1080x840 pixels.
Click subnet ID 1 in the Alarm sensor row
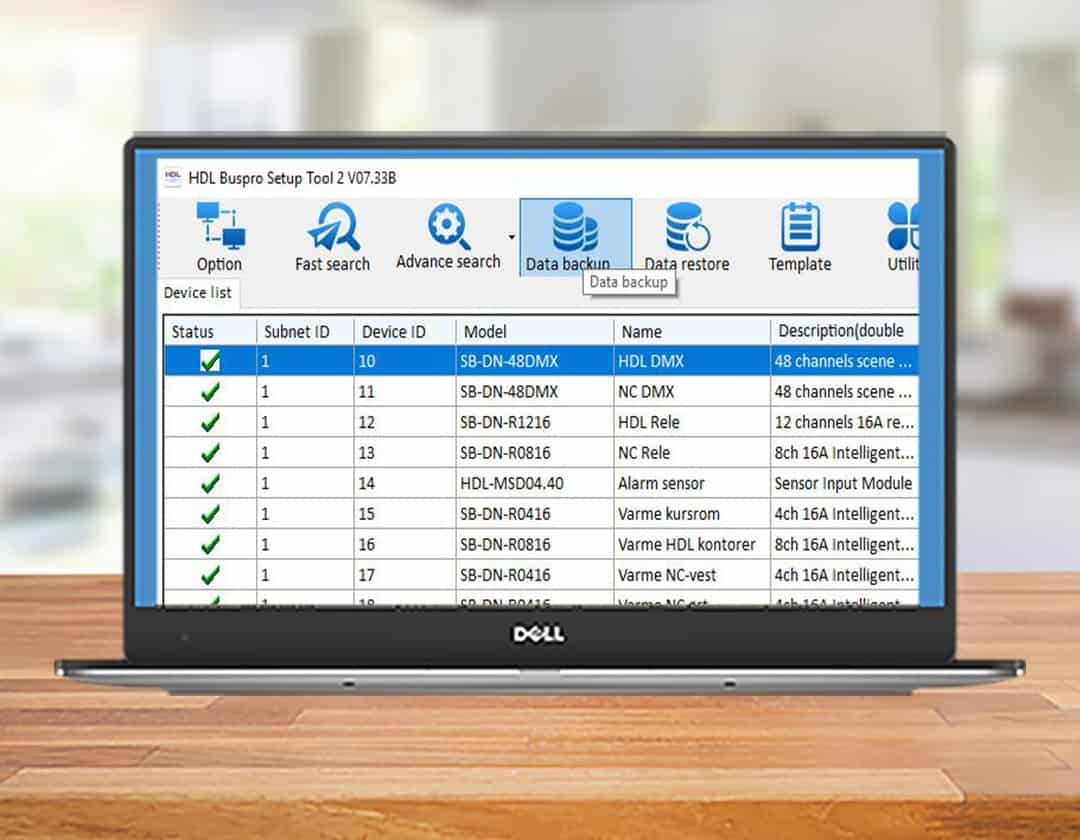[x=305, y=483]
